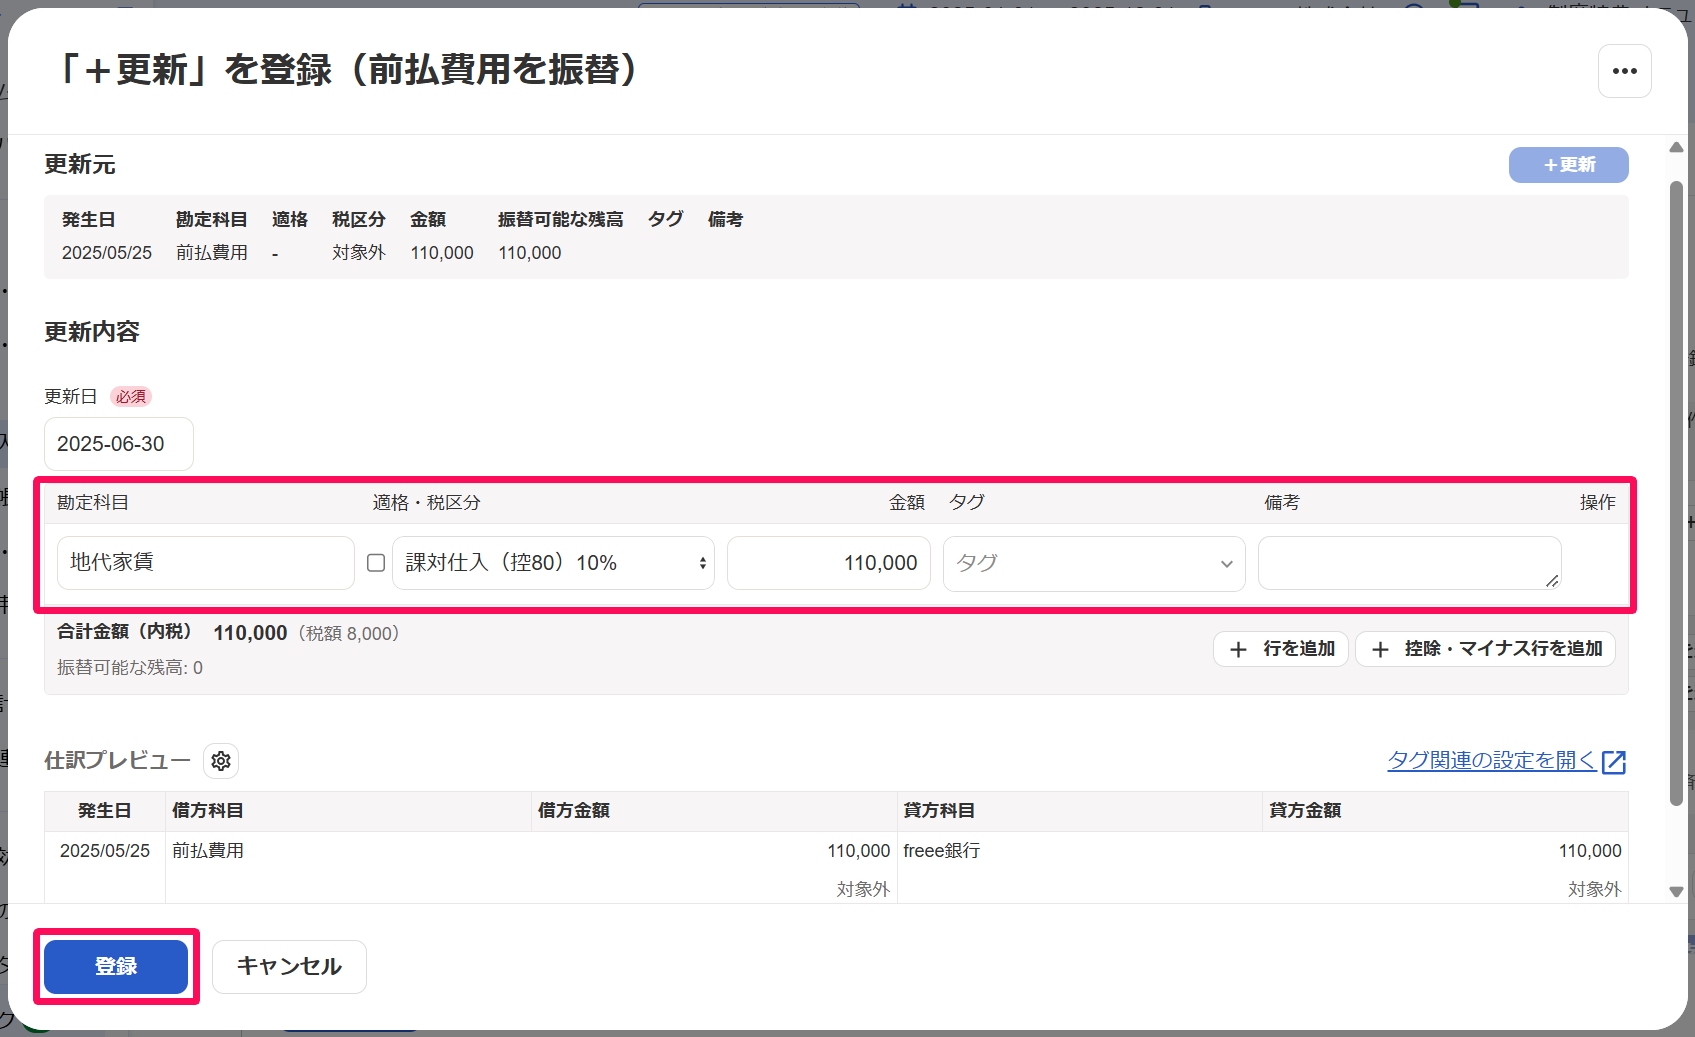Click plus icon on 控除・マイナス行を追加
1695x1037 pixels.
[x=1380, y=649]
